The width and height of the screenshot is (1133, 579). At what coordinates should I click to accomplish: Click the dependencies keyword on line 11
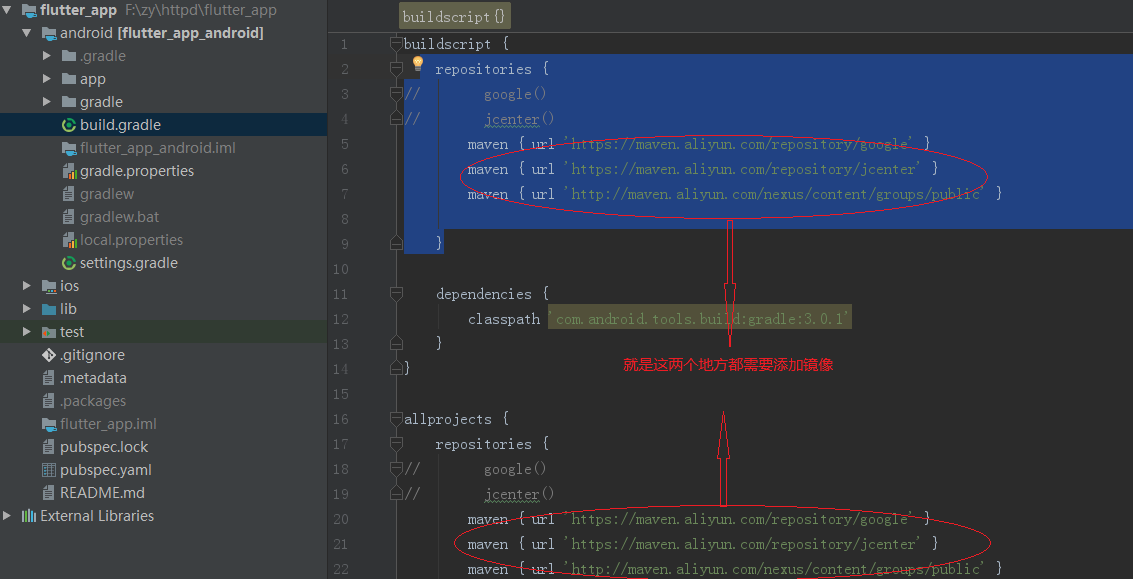(483, 294)
